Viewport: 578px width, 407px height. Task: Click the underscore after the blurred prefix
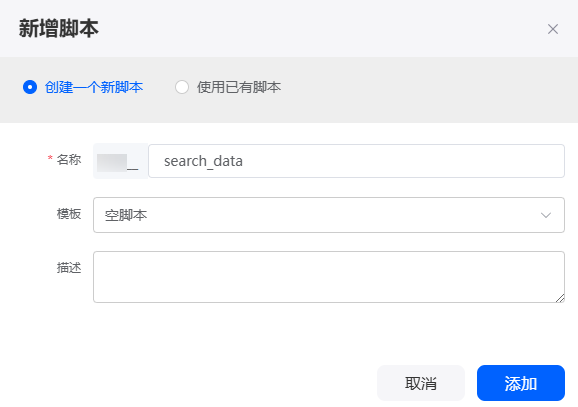point(133,169)
